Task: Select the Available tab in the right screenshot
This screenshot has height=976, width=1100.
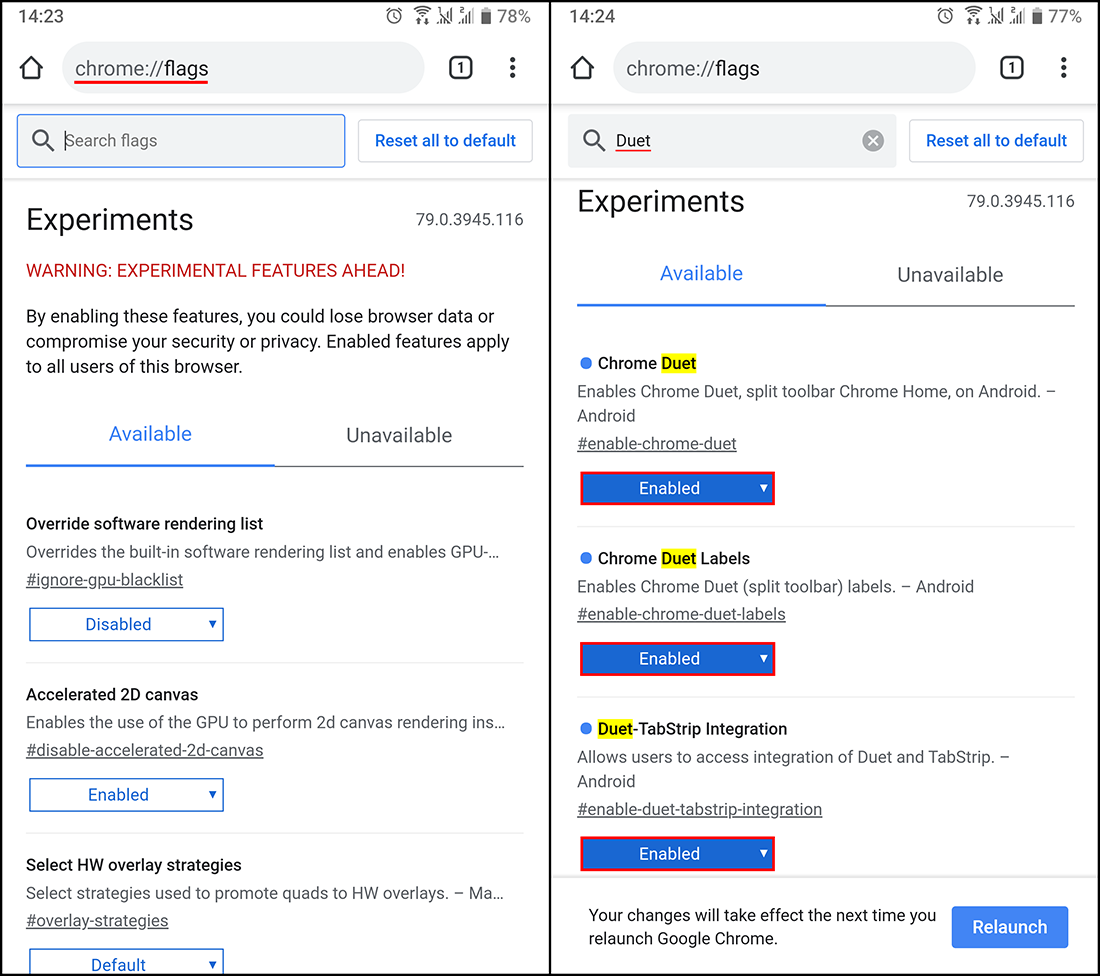Action: click(702, 274)
